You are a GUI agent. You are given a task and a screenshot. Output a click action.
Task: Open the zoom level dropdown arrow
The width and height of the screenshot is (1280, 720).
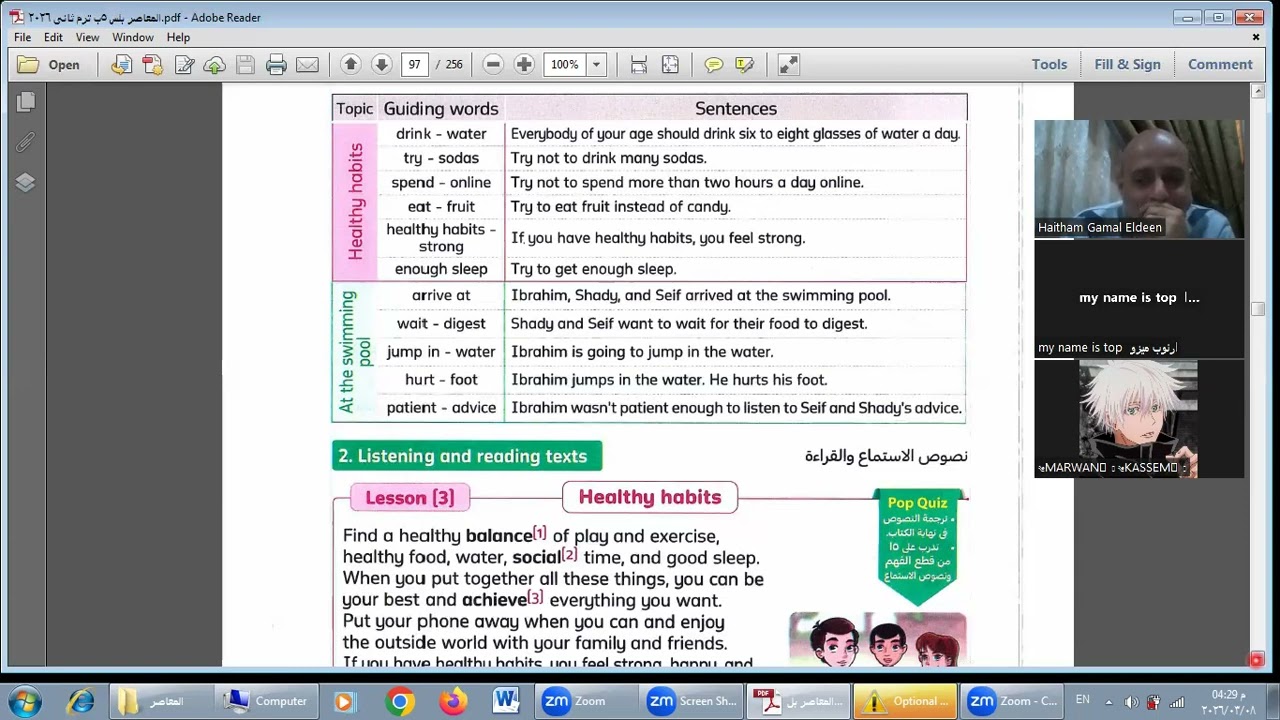[596, 64]
